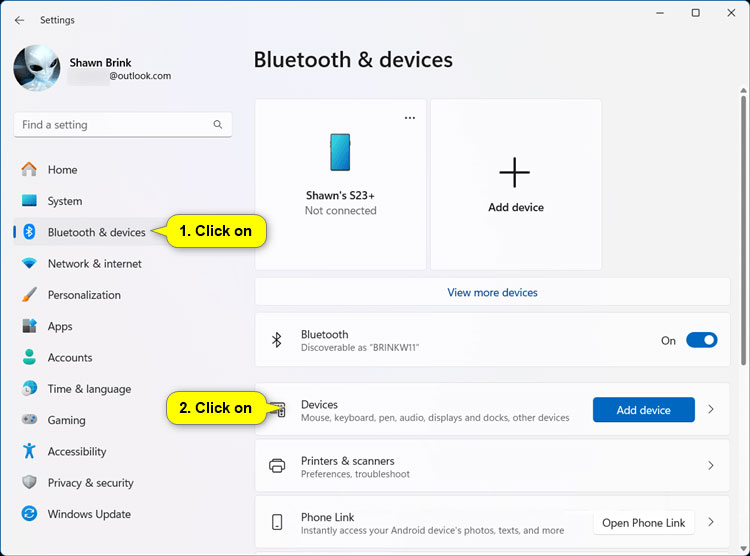Click in the Find a setting box
Screen dimensions: 750x556
click(x=123, y=125)
